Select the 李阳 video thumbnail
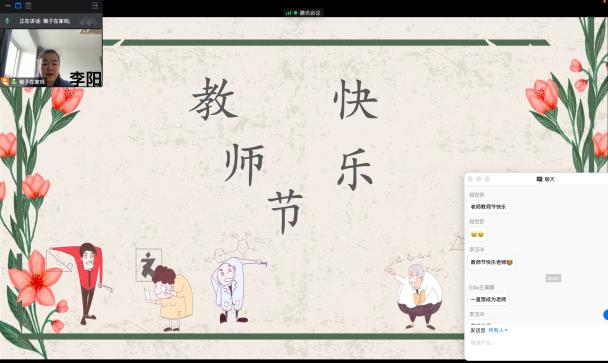This screenshot has width=608, height=363. coord(51,57)
